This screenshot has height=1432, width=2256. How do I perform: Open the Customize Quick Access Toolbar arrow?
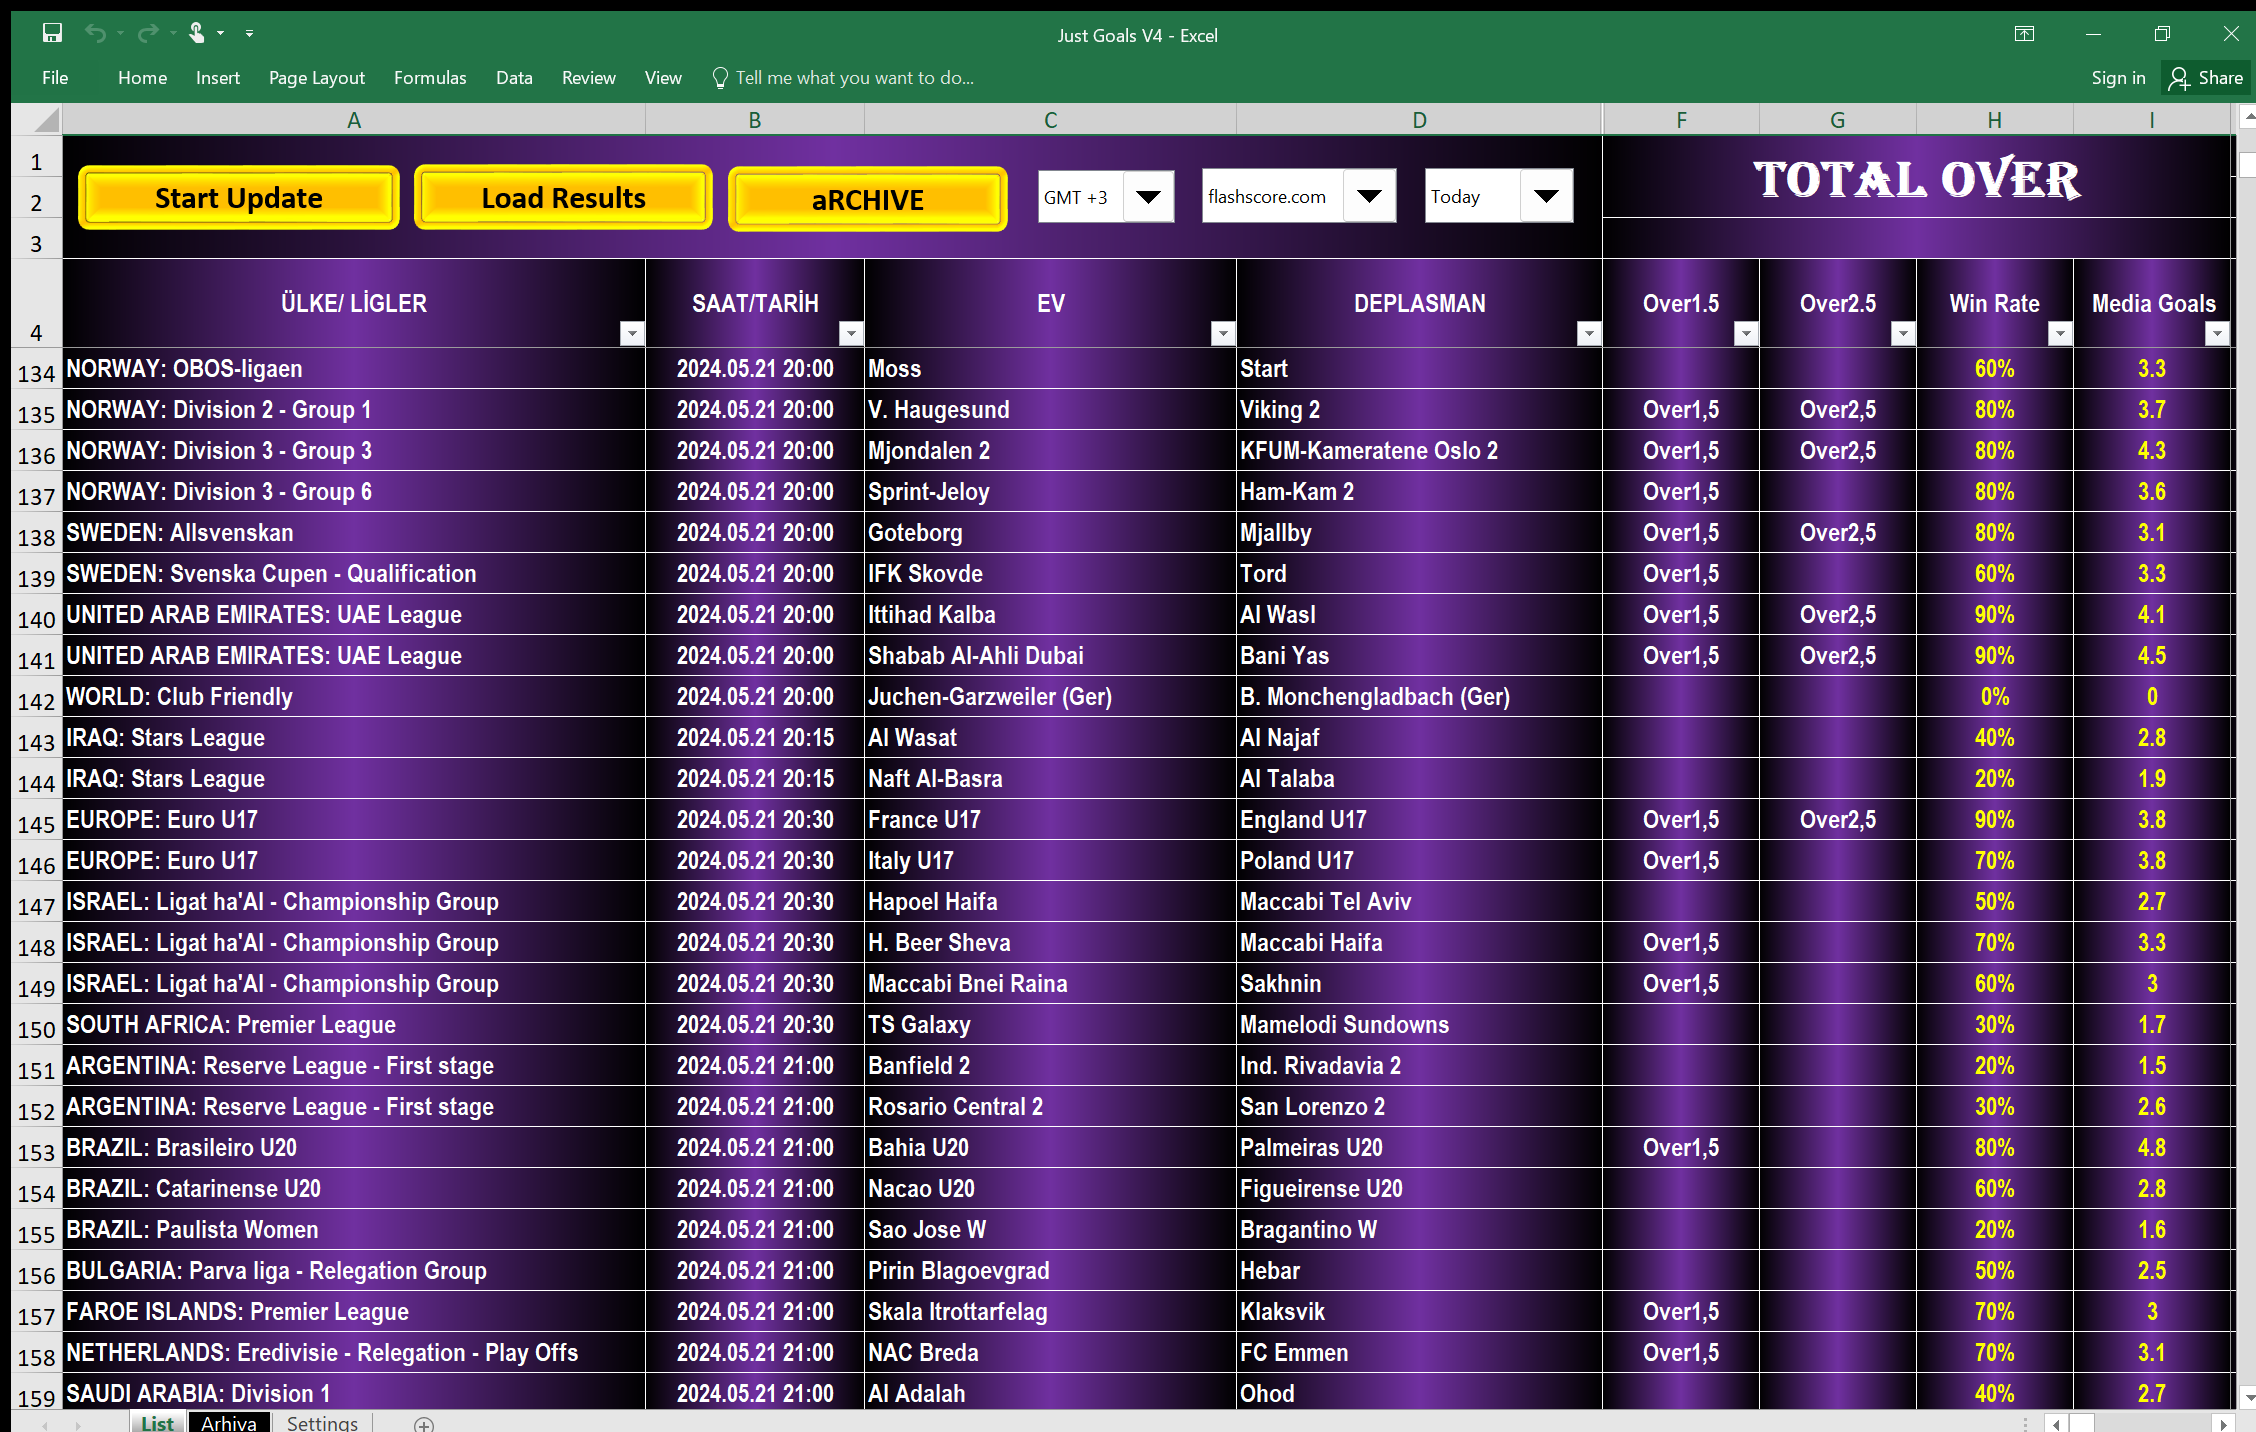(250, 33)
